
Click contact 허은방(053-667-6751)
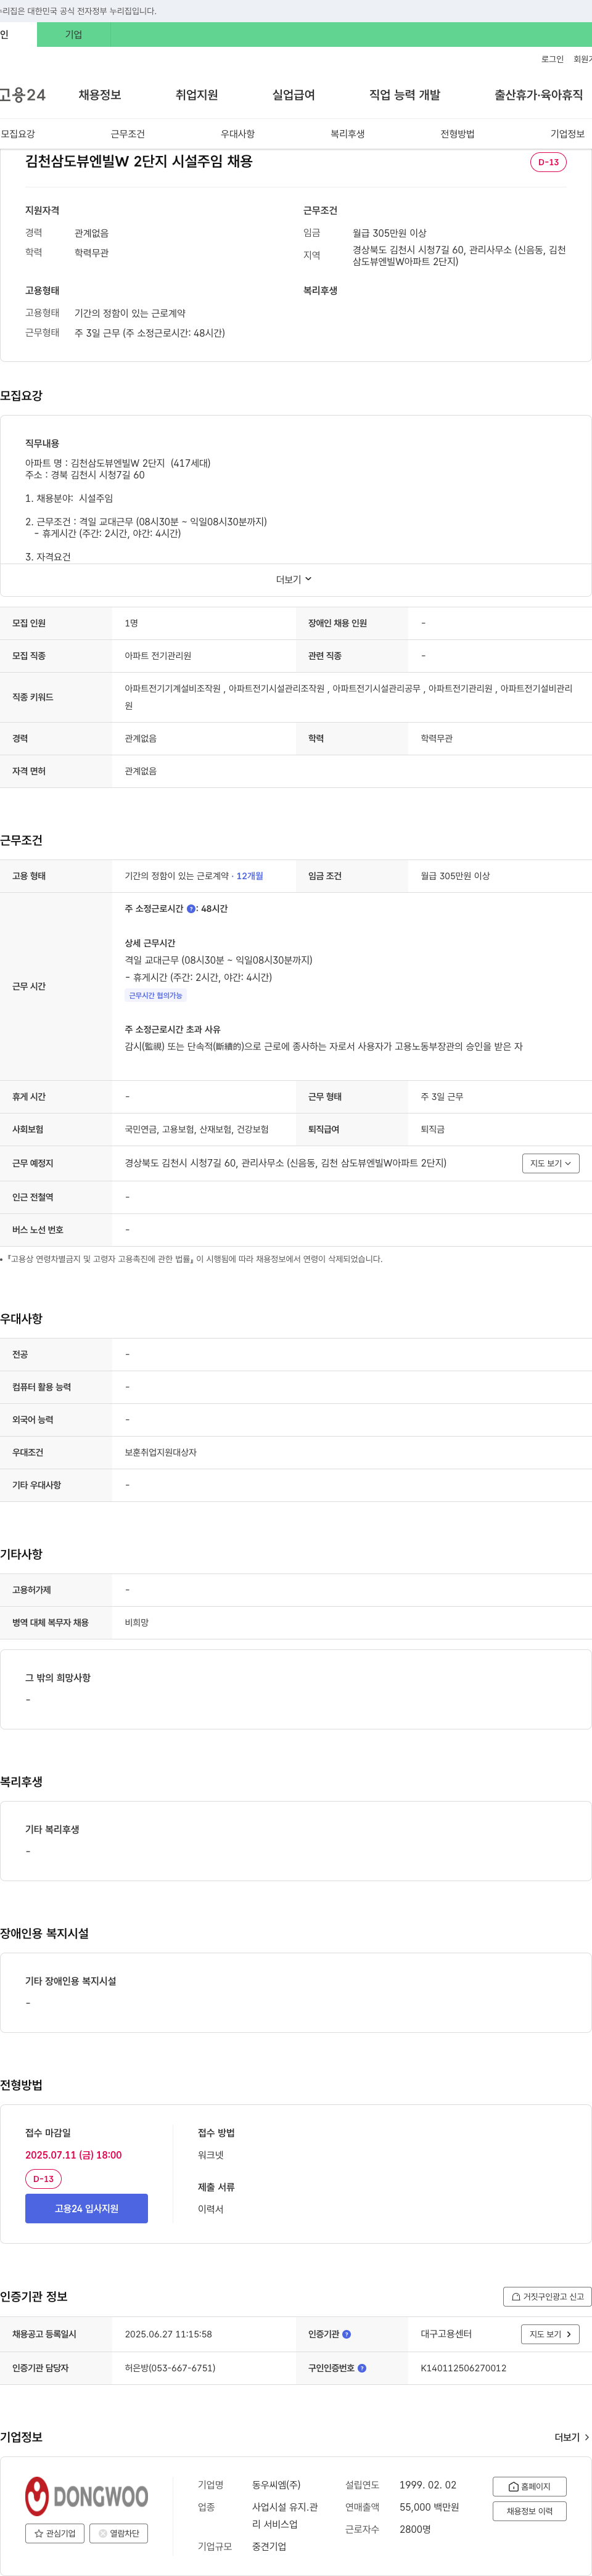(170, 2368)
